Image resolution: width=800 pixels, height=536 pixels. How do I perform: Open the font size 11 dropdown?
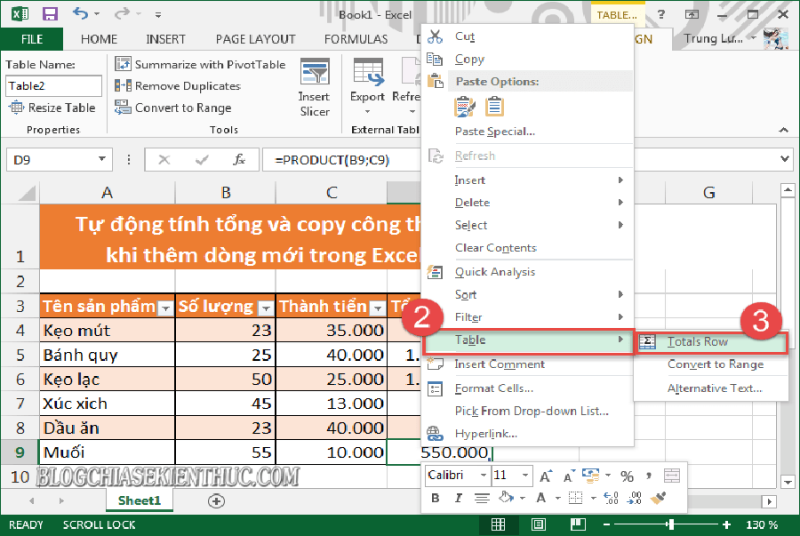[525, 475]
